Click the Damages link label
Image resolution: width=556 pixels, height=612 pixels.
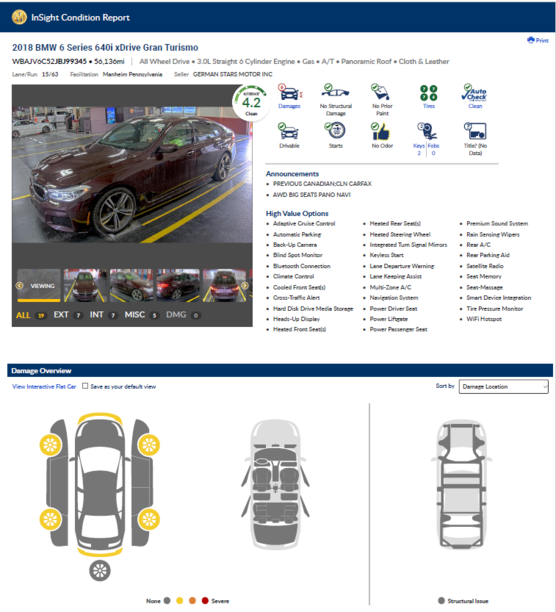[x=289, y=106]
